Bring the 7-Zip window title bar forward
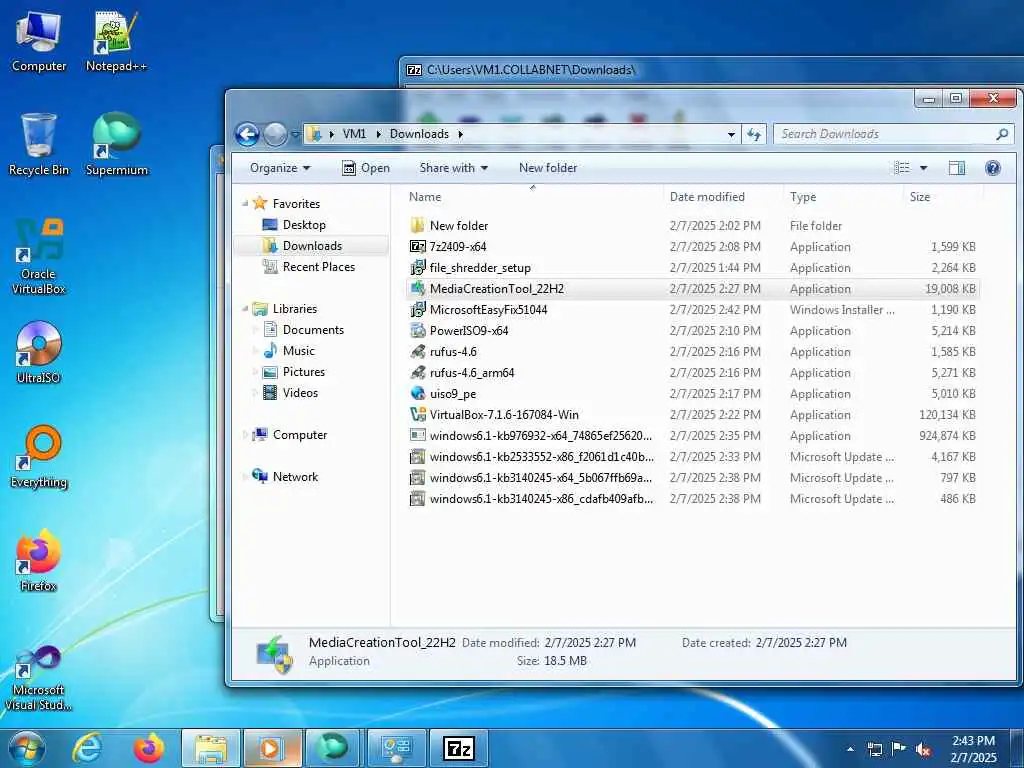Screen dimensions: 1024x768 (x=711, y=70)
